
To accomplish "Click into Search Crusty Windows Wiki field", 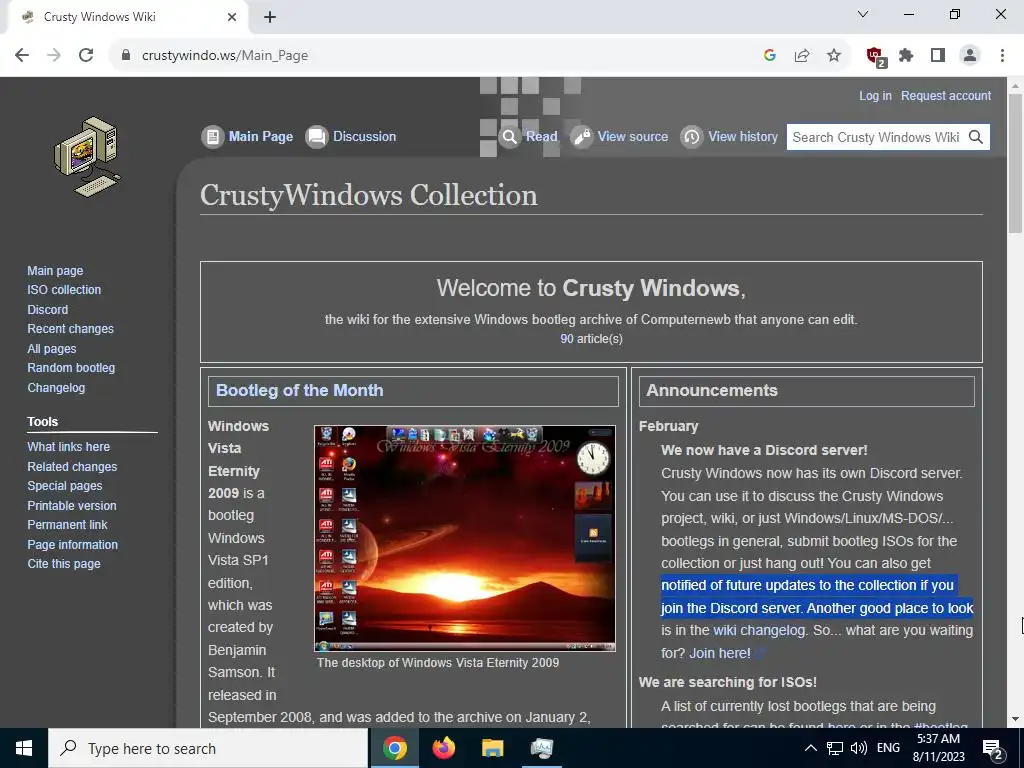I will pos(875,137).
